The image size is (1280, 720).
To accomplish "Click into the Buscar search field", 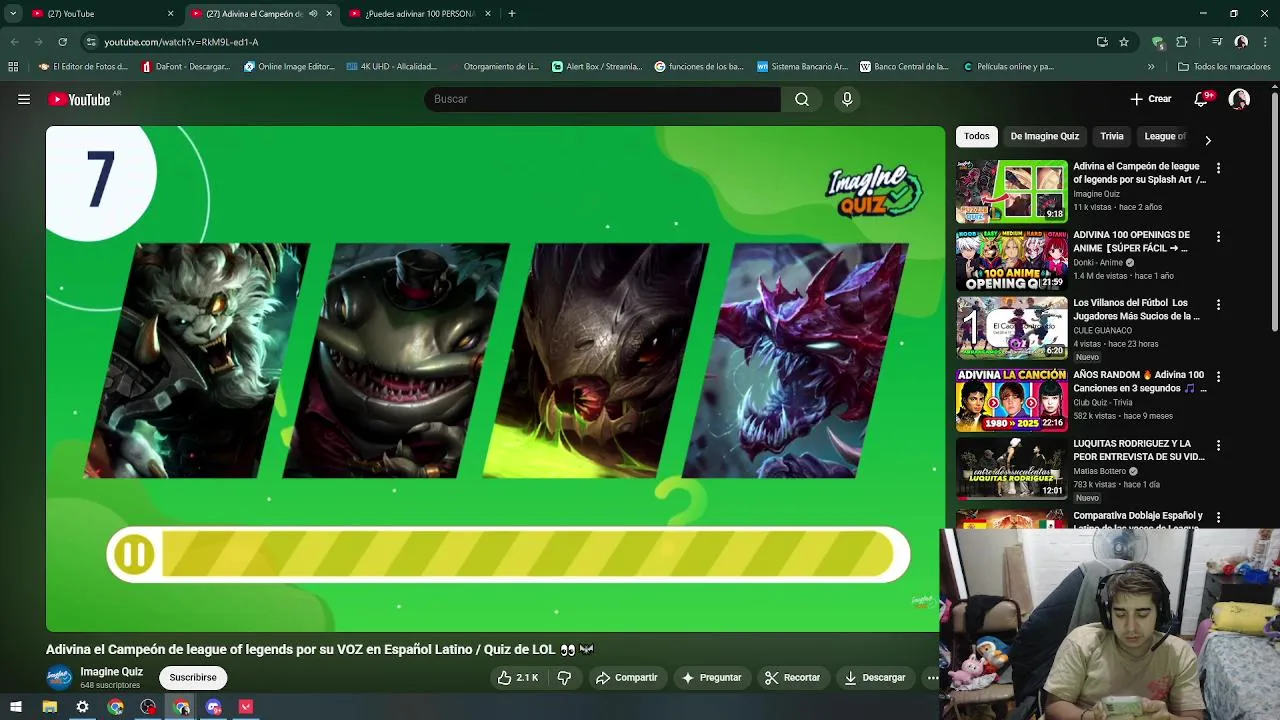I will click(x=602, y=99).
